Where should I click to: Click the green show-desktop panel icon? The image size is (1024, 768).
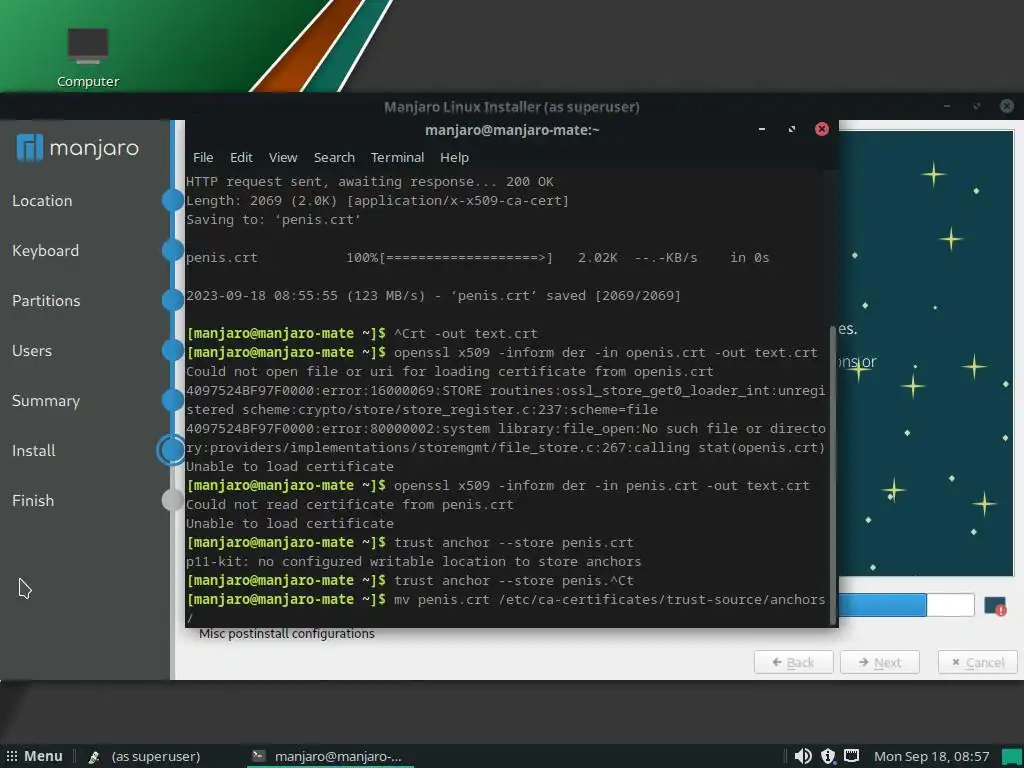click(1012, 756)
